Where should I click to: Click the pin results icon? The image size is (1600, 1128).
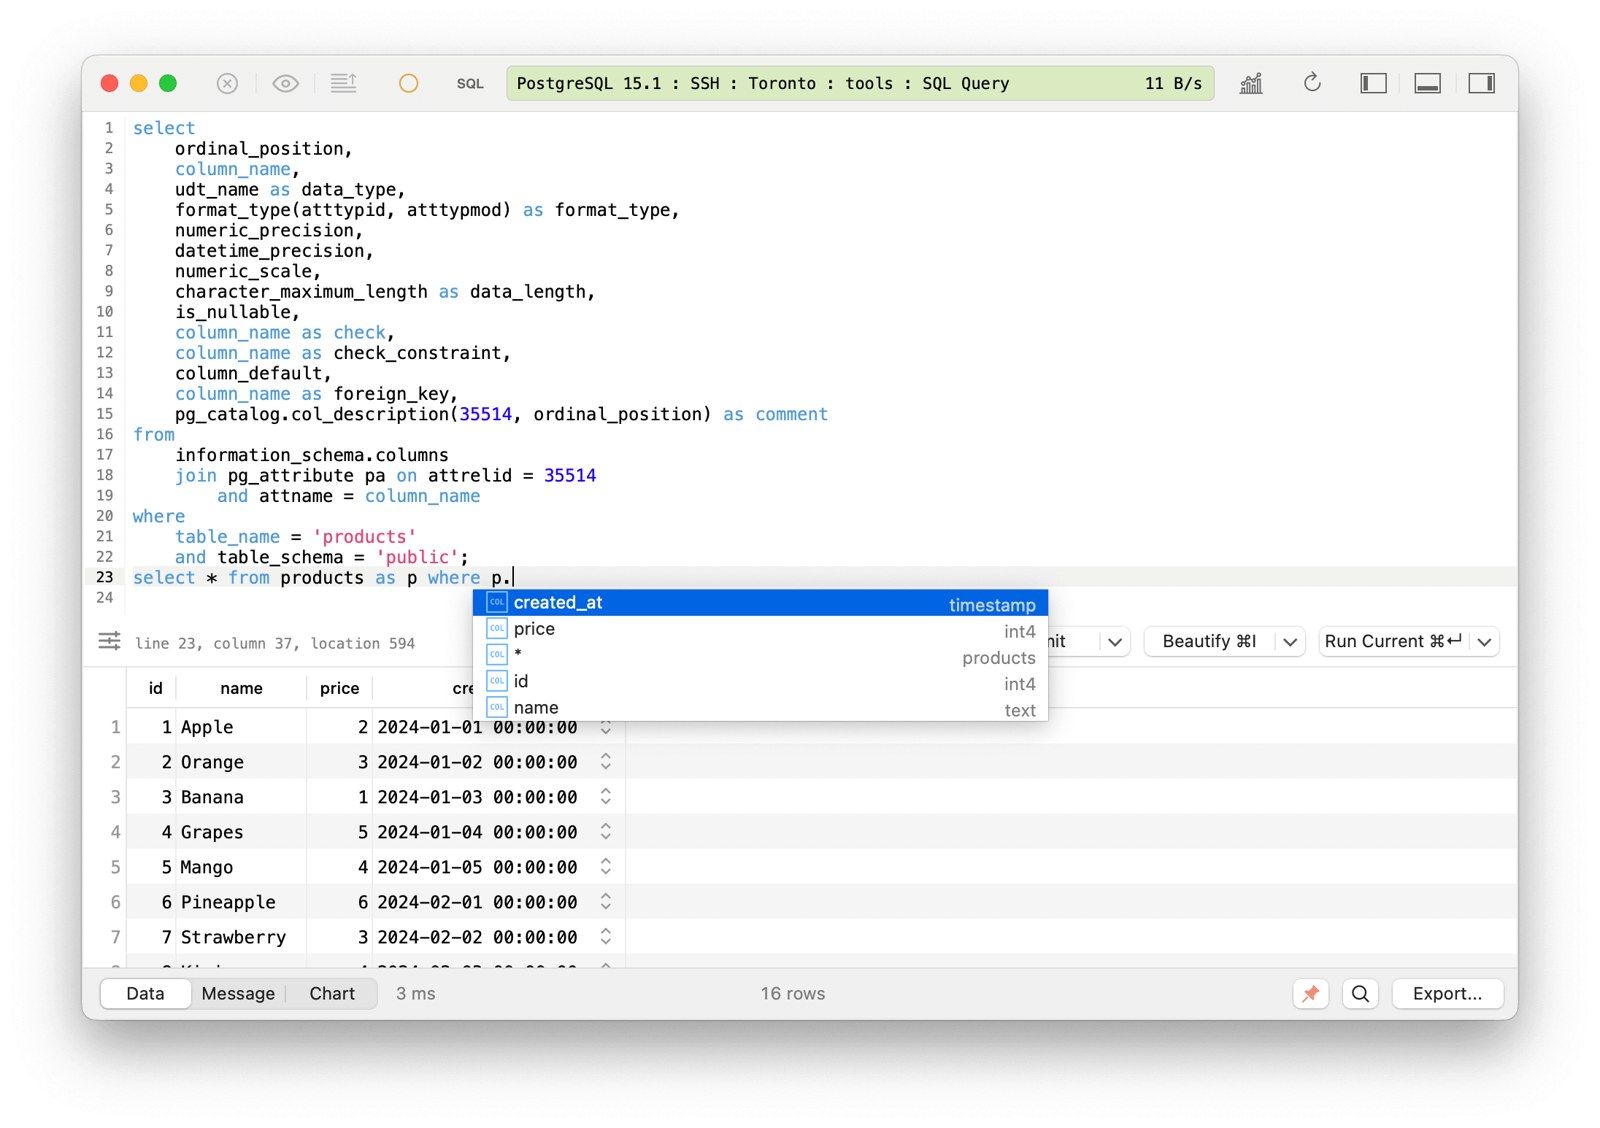tap(1310, 993)
